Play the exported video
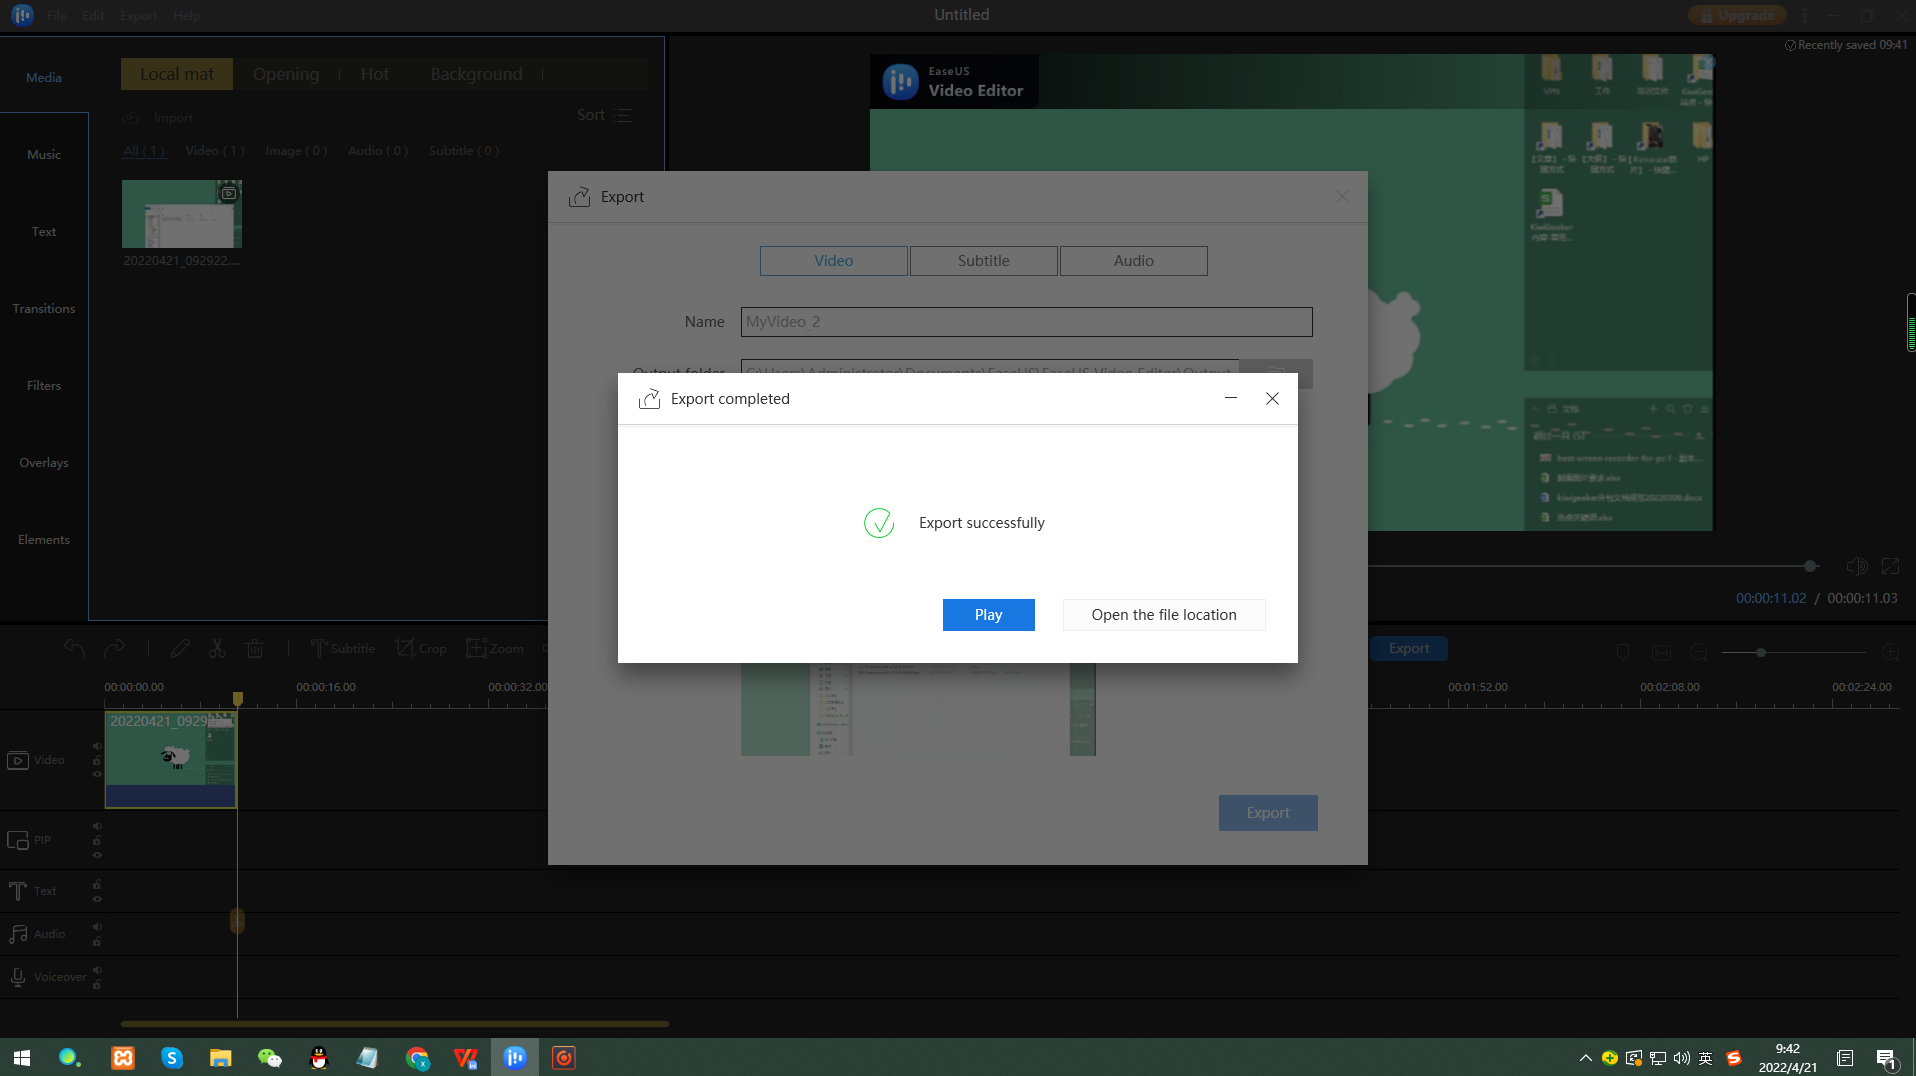Viewport: 1916px width, 1076px height. point(988,615)
